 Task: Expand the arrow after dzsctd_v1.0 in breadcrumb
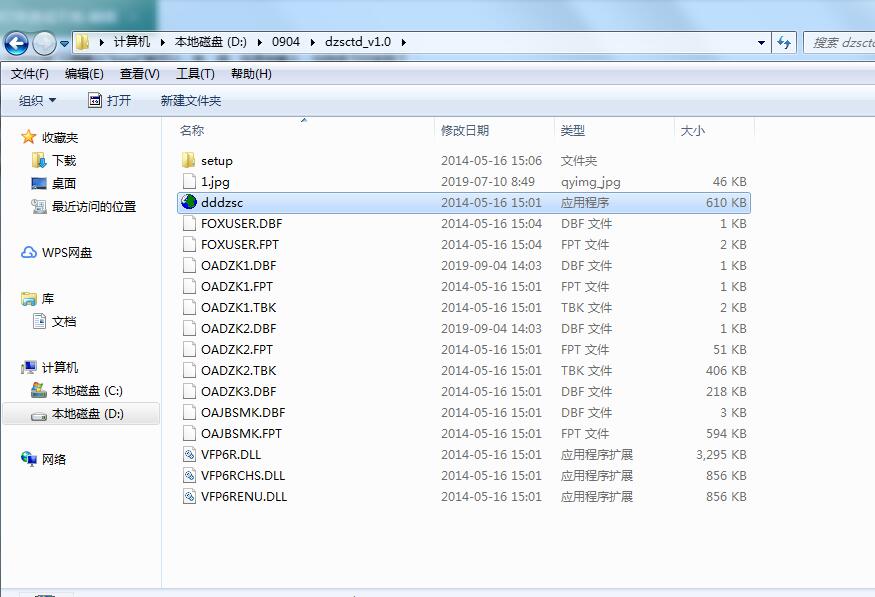point(403,42)
